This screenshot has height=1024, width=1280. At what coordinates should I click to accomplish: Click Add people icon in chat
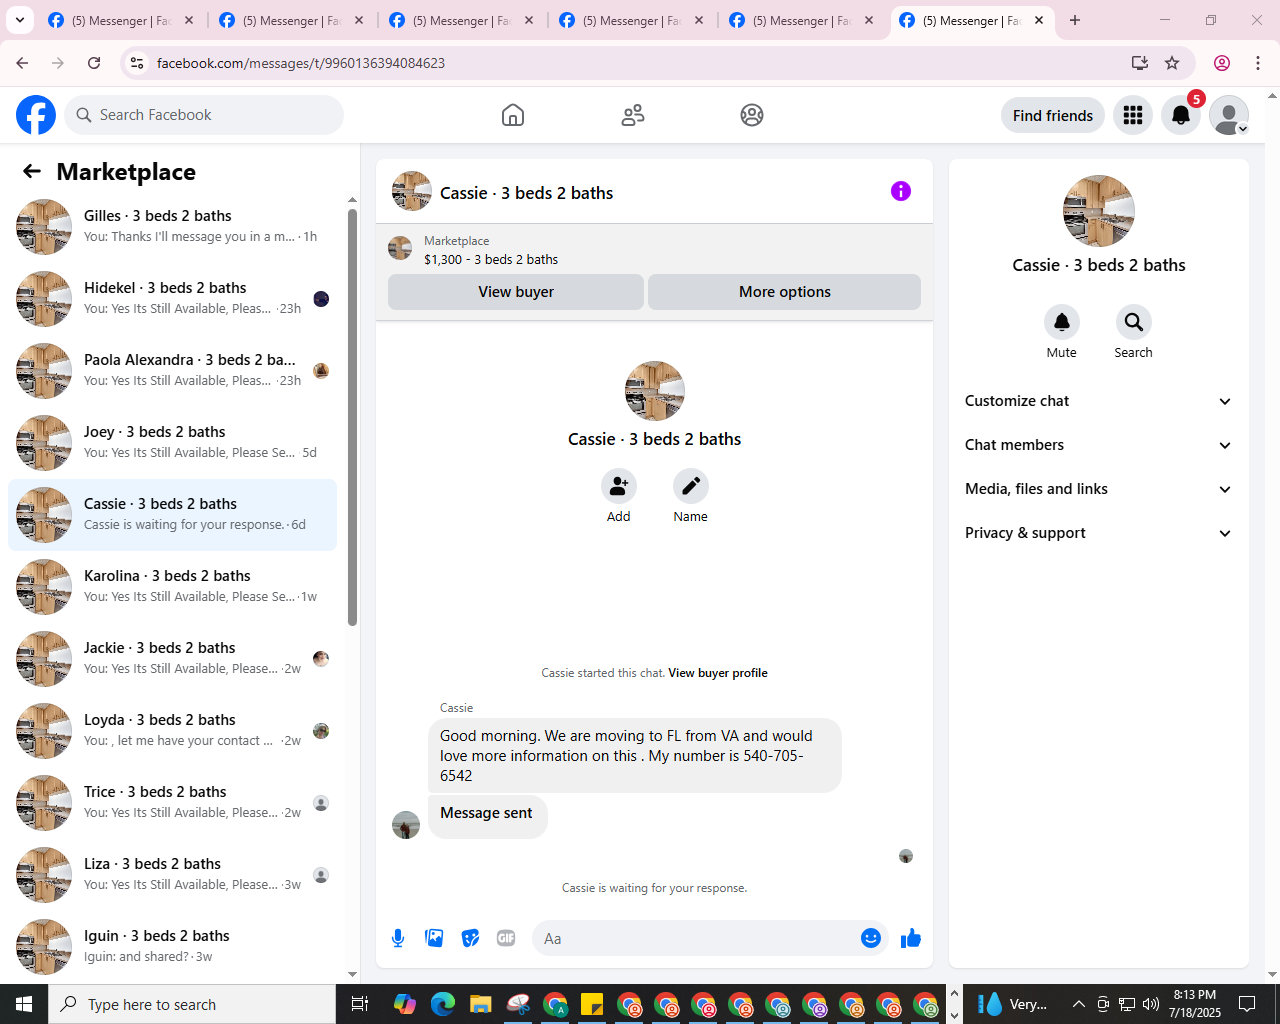(x=619, y=486)
